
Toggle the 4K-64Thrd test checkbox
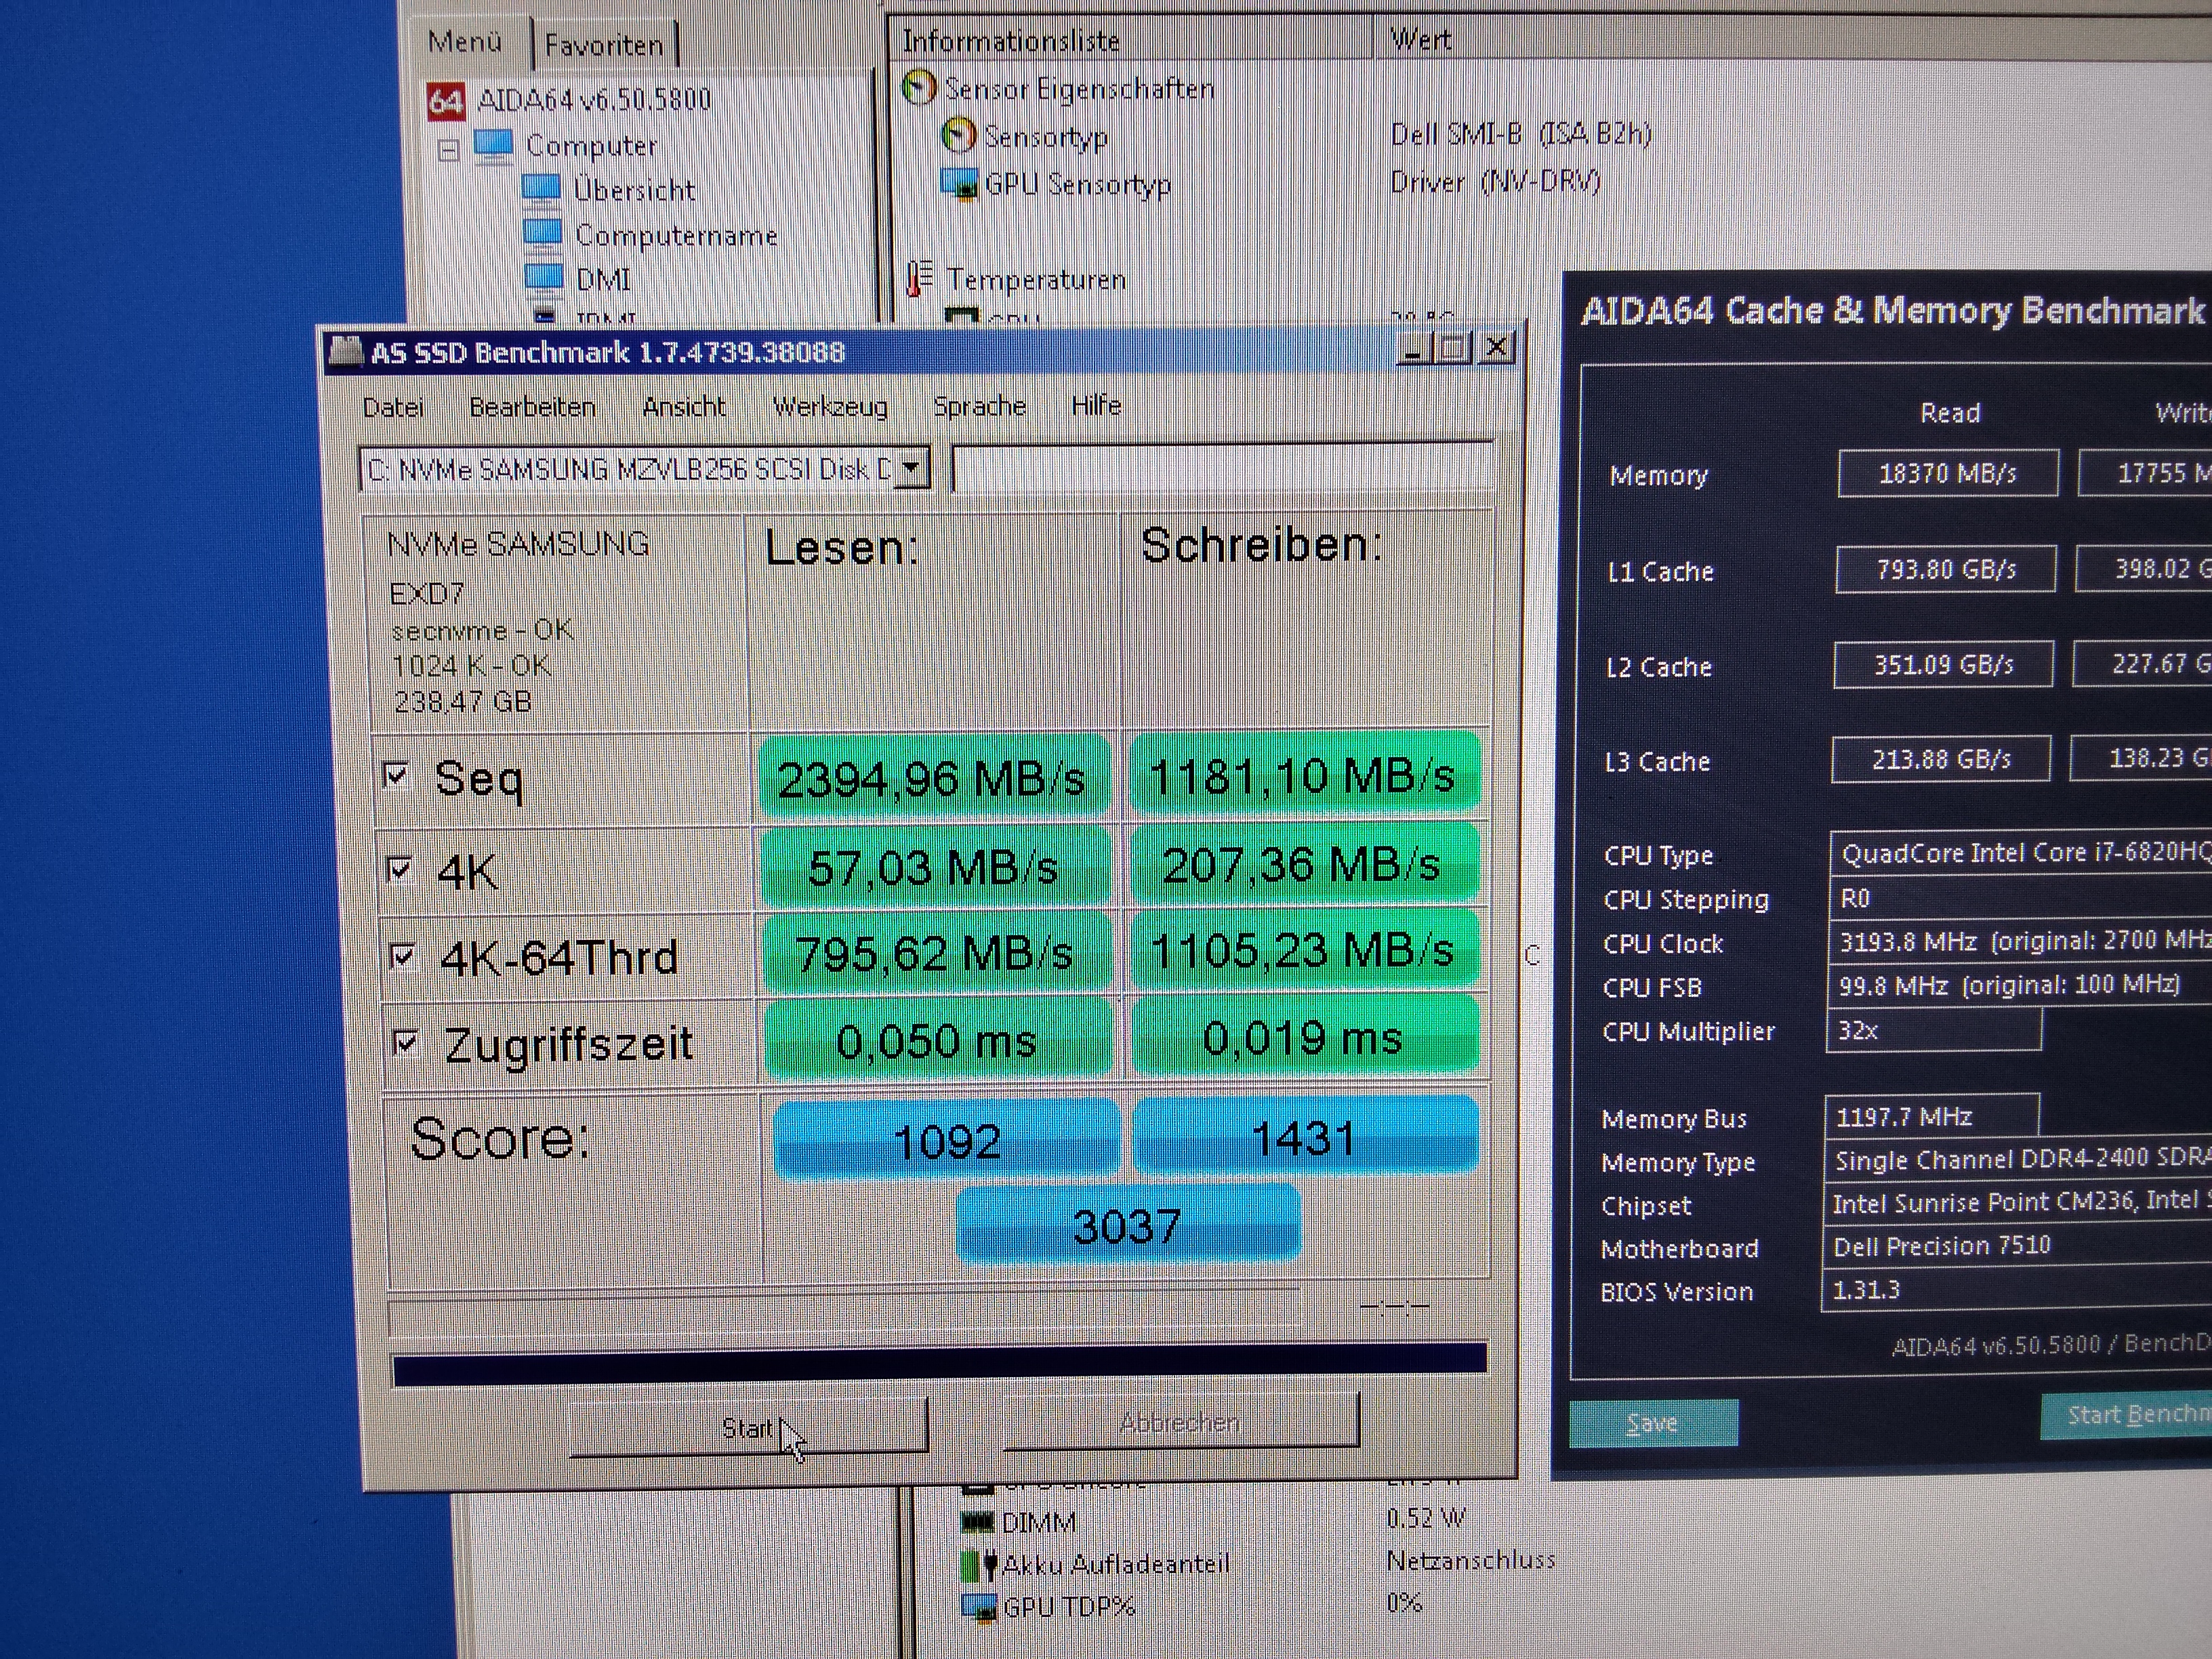click(402, 956)
